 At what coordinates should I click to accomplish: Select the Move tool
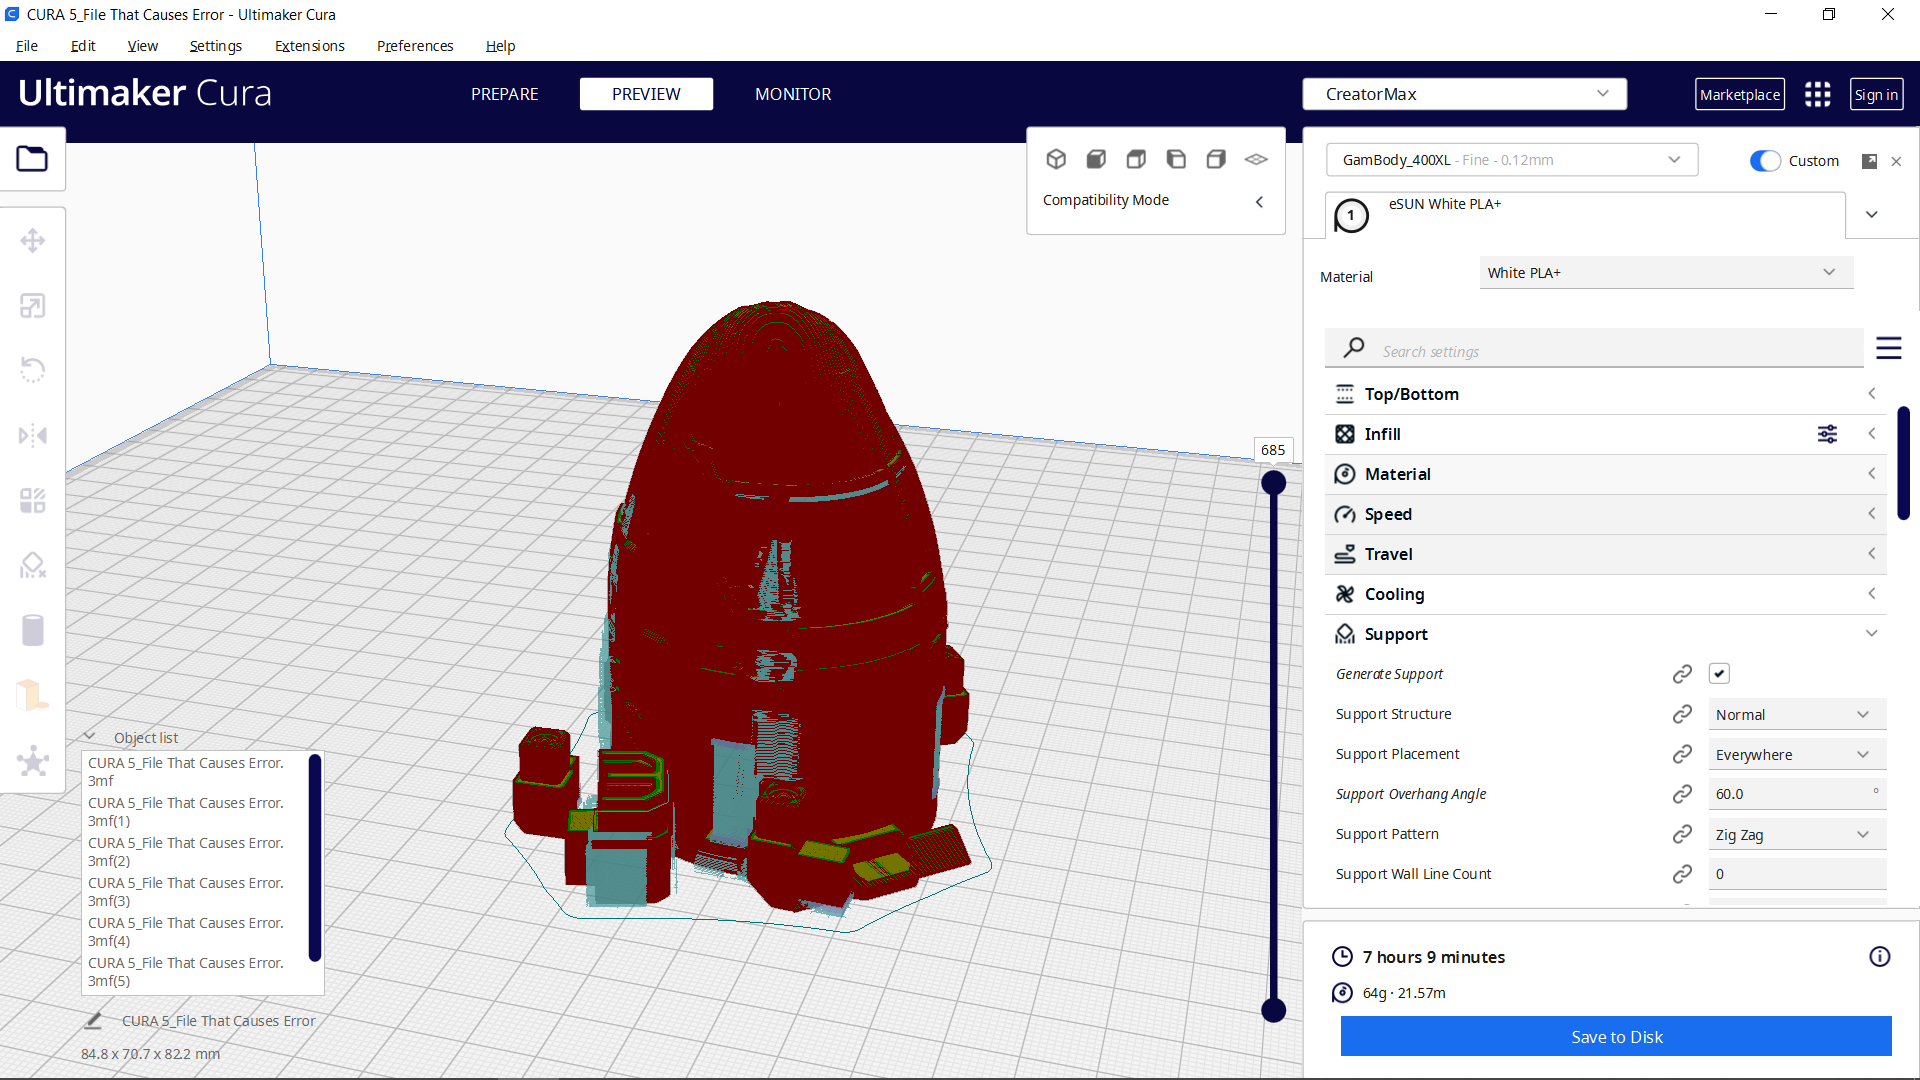32,240
